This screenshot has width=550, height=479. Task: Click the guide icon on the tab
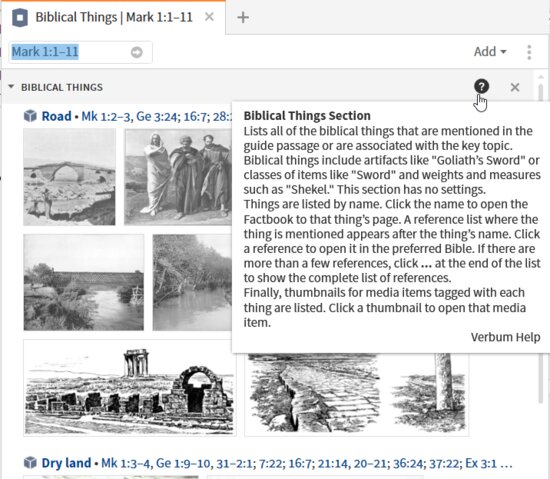point(20,18)
